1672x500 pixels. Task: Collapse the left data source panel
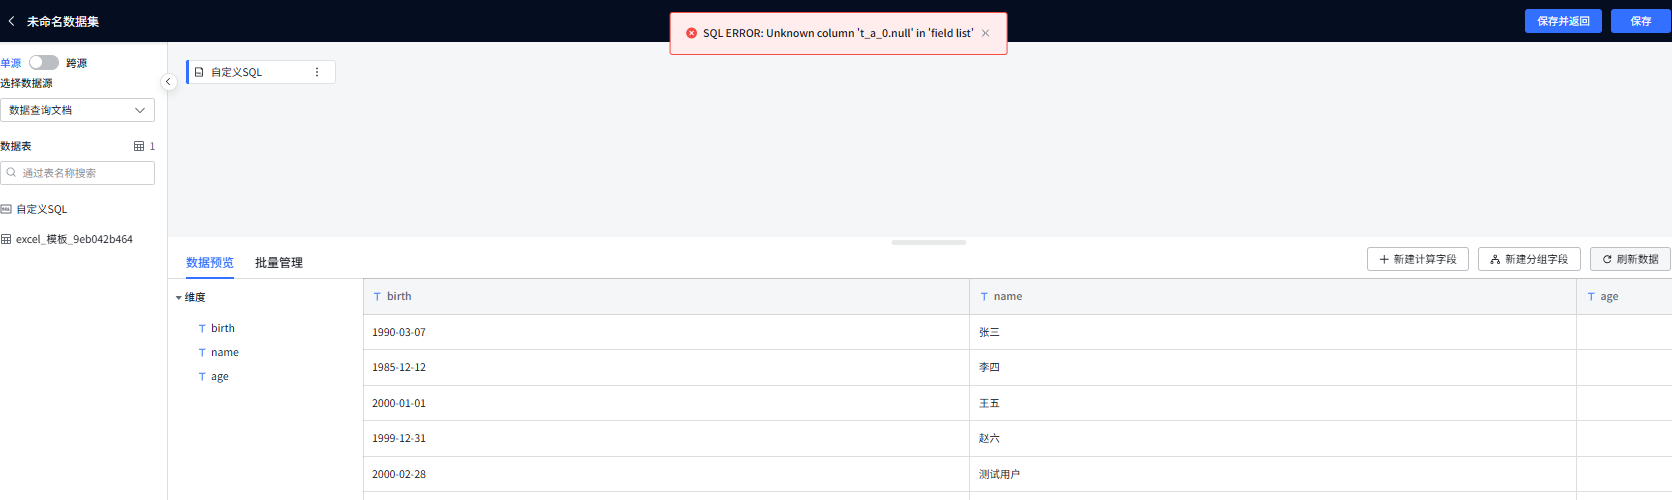[168, 81]
